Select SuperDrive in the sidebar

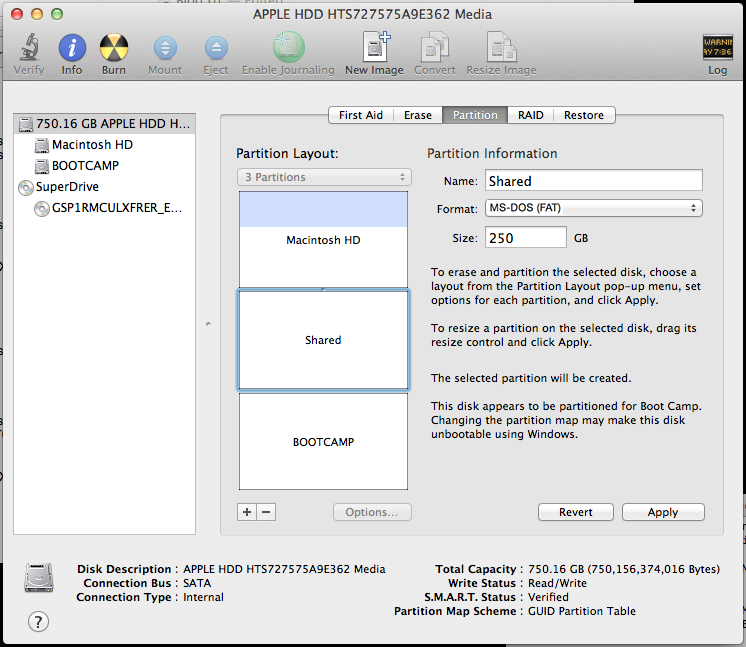coord(105,186)
